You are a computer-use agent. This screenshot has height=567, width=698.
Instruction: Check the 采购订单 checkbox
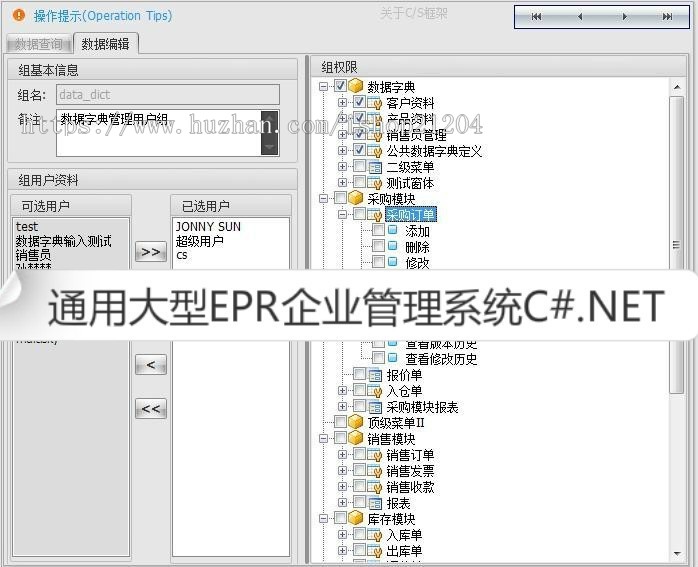click(x=359, y=214)
